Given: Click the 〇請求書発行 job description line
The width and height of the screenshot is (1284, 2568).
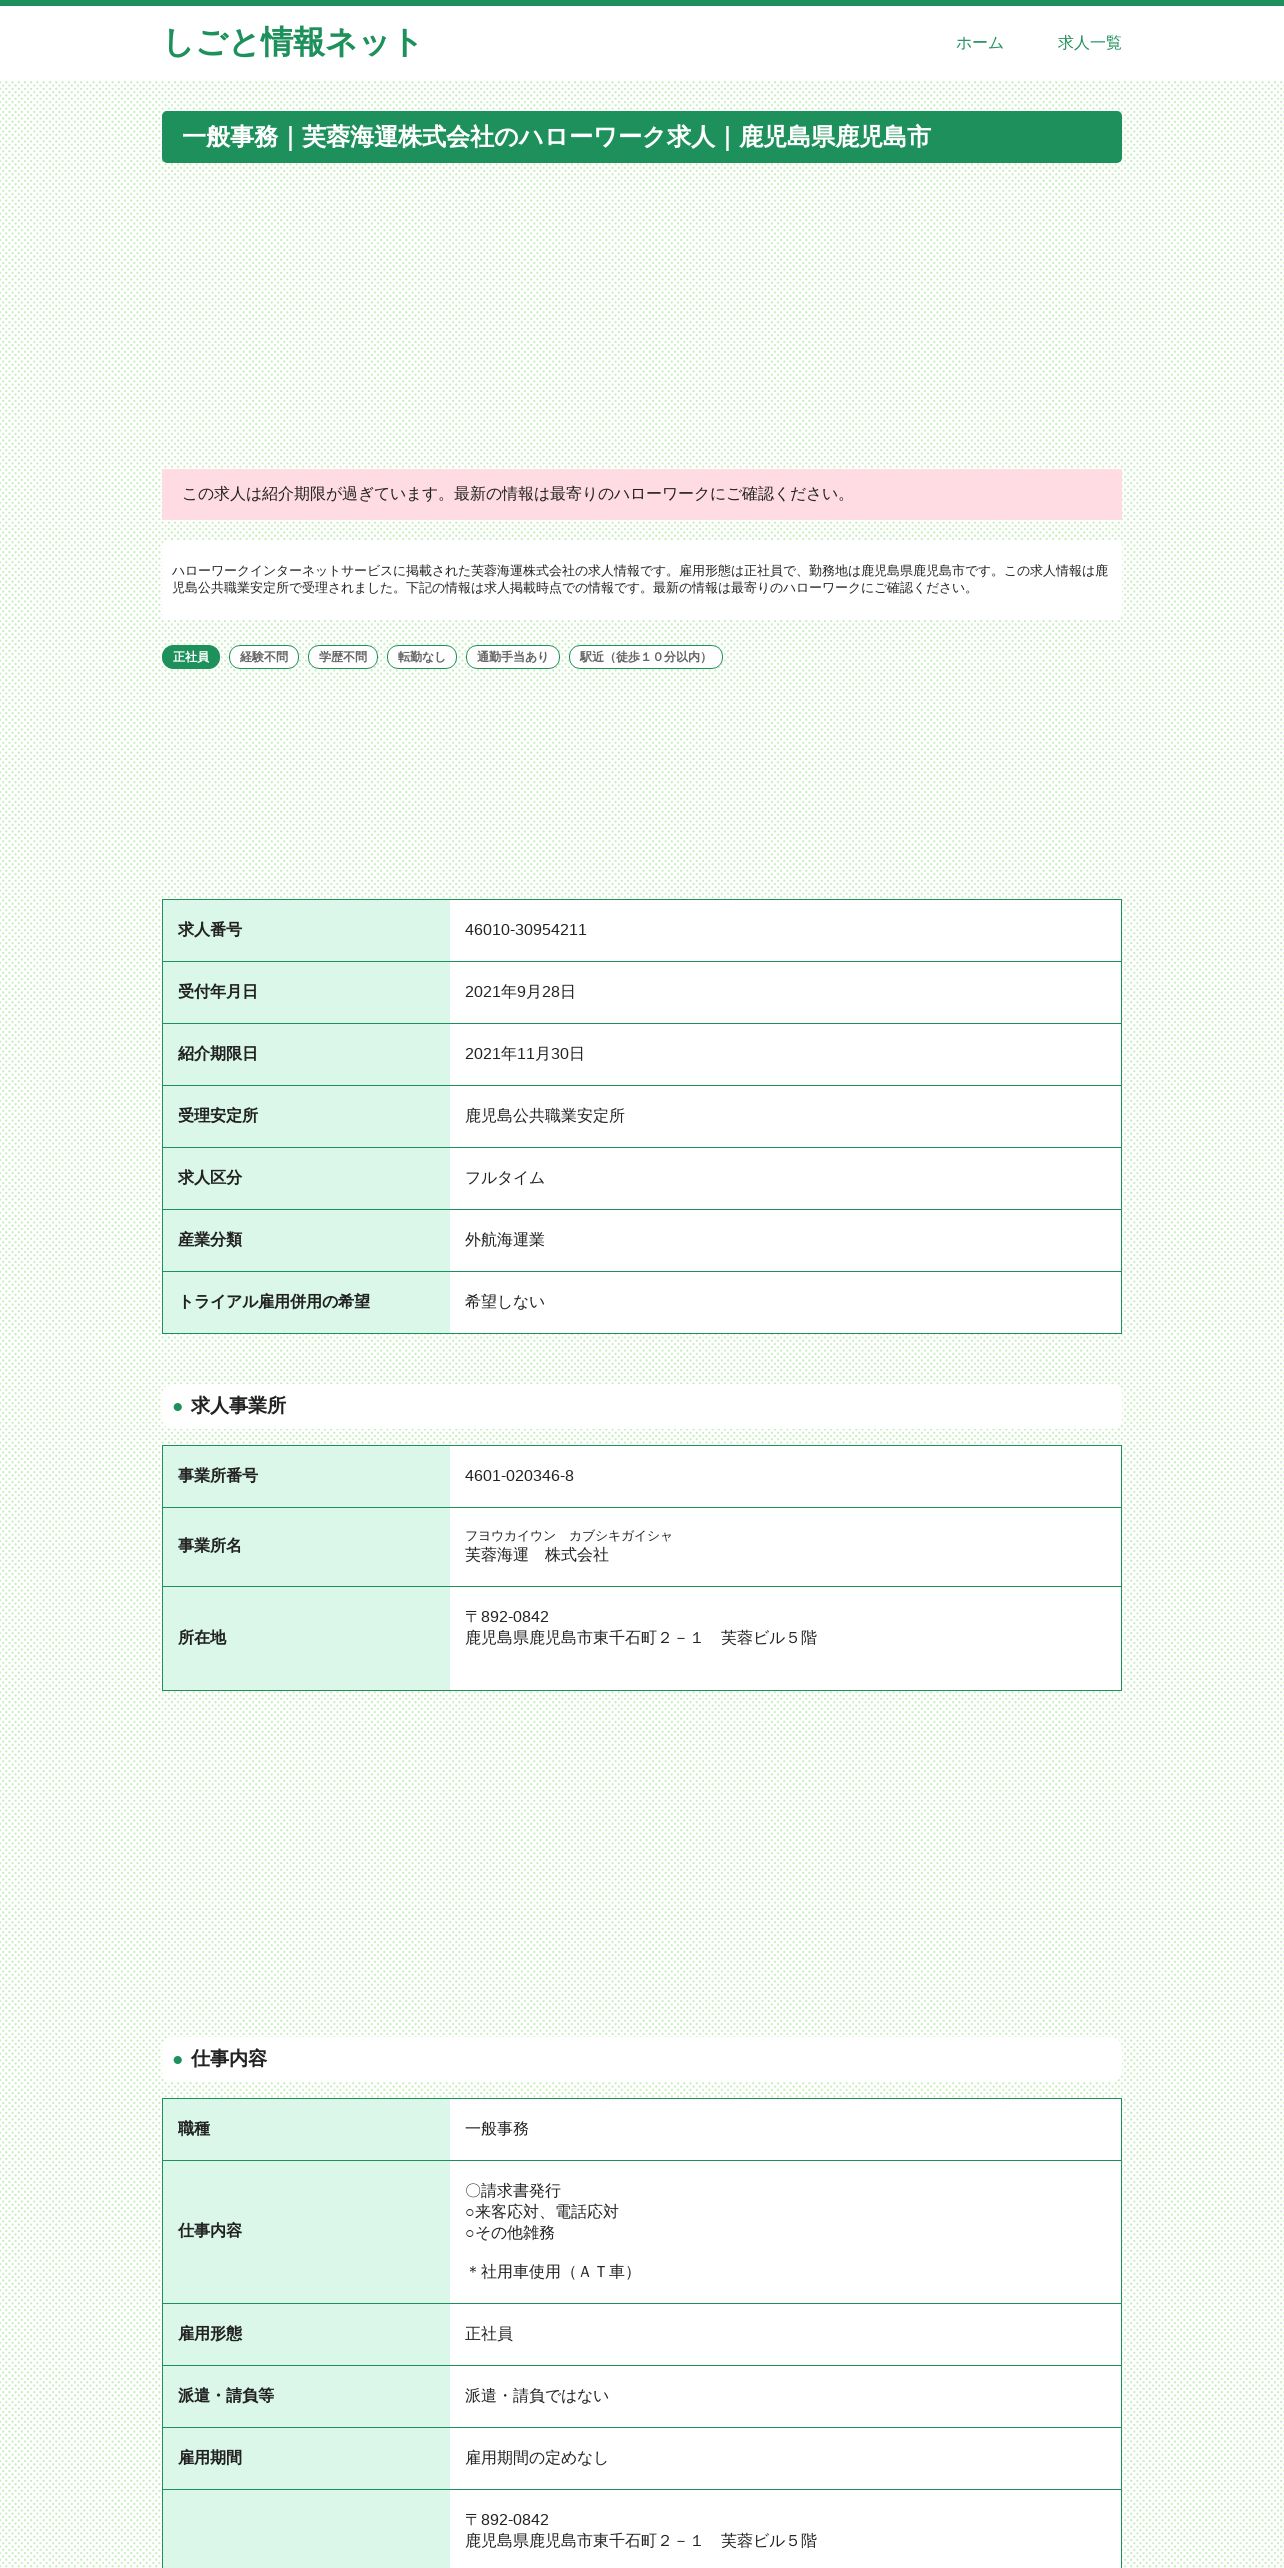Looking at the screenshot, I should (x=513, y=2191).
